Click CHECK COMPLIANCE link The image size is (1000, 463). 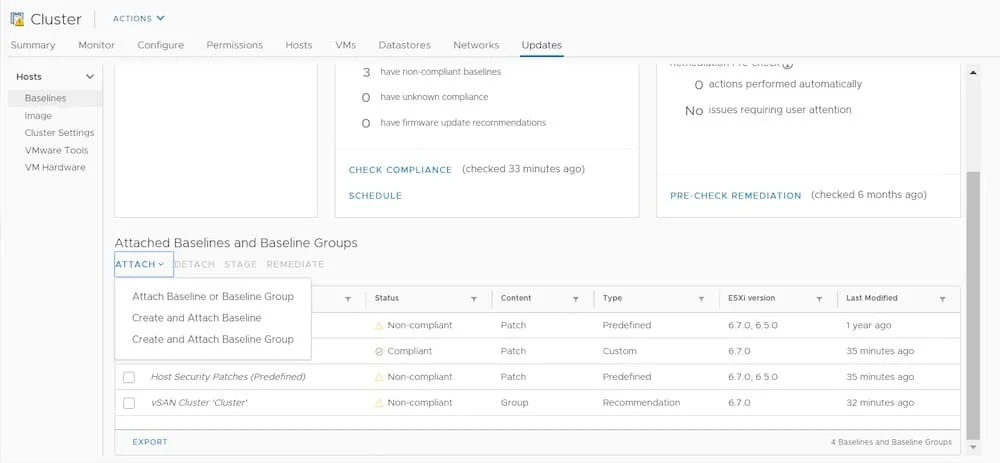[400, 170]
